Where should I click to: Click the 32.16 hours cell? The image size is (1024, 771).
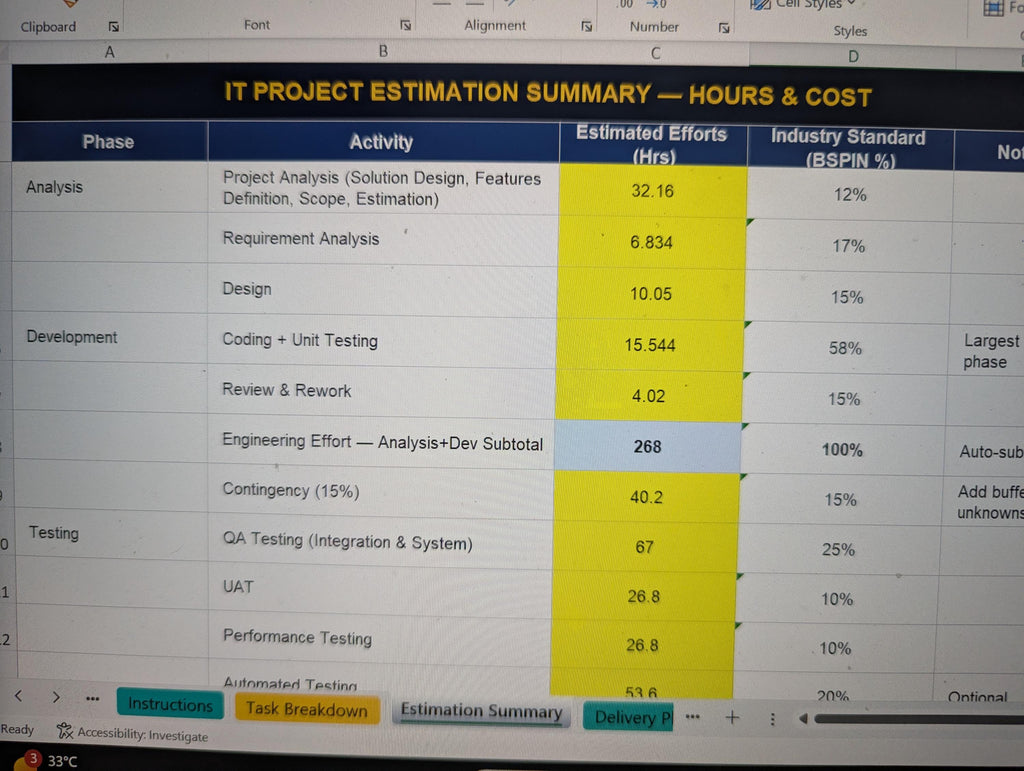pos(653,191)
